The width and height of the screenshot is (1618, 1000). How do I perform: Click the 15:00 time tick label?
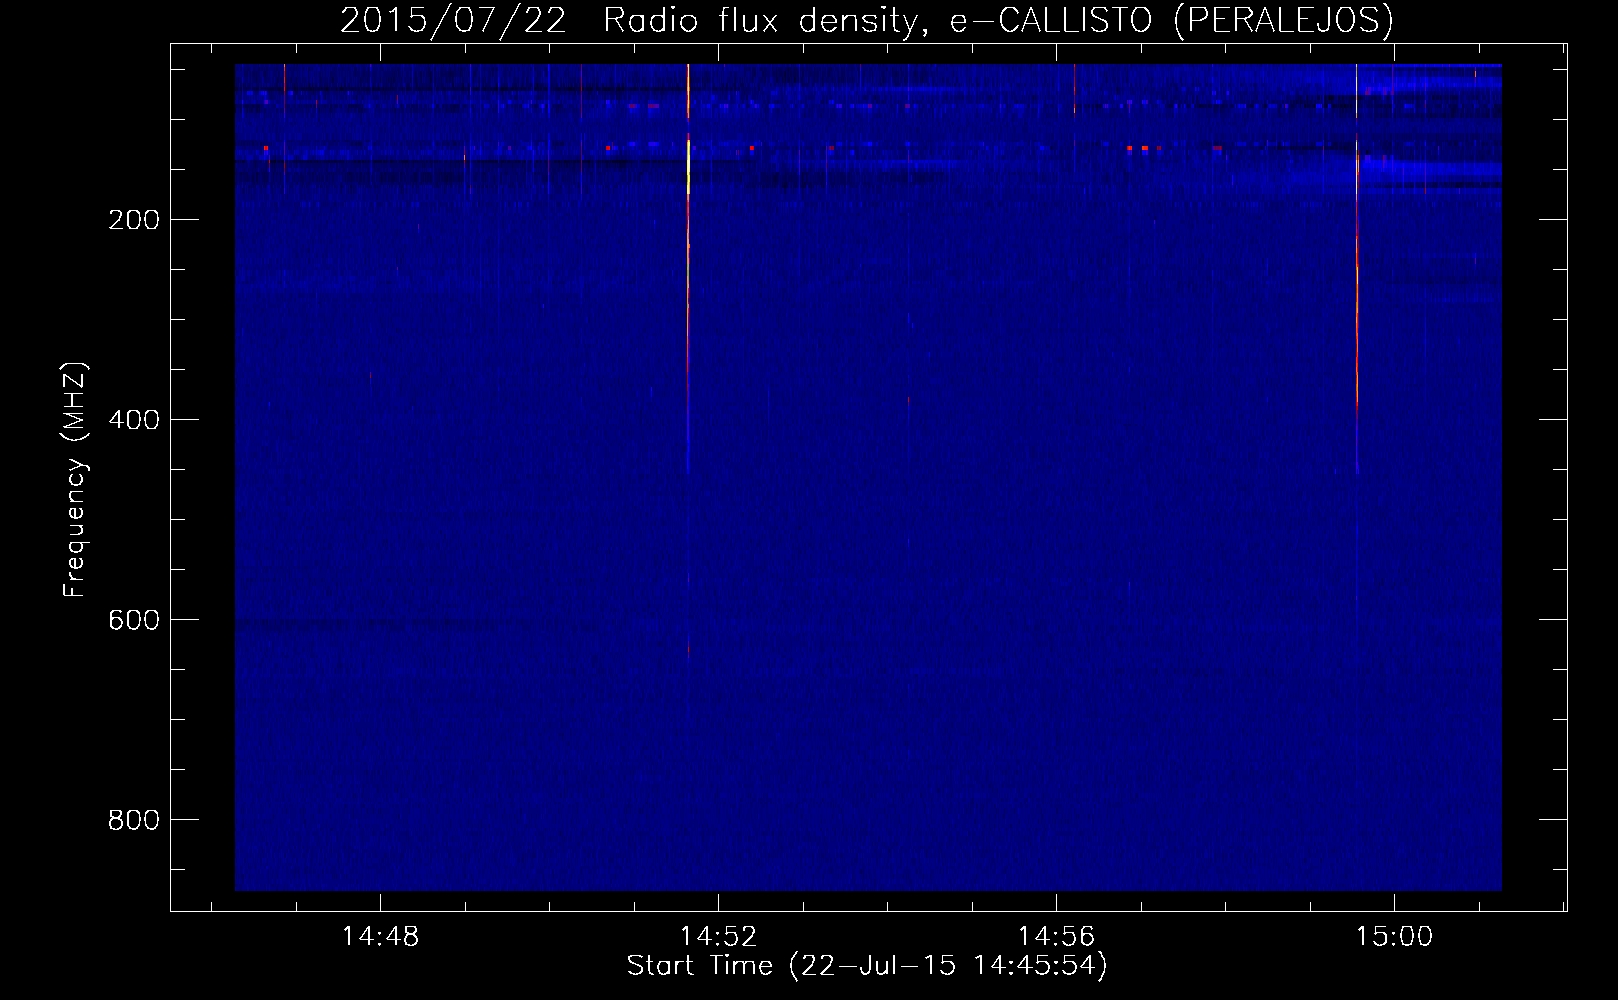pyautogui.click(x=1394, y=936)
